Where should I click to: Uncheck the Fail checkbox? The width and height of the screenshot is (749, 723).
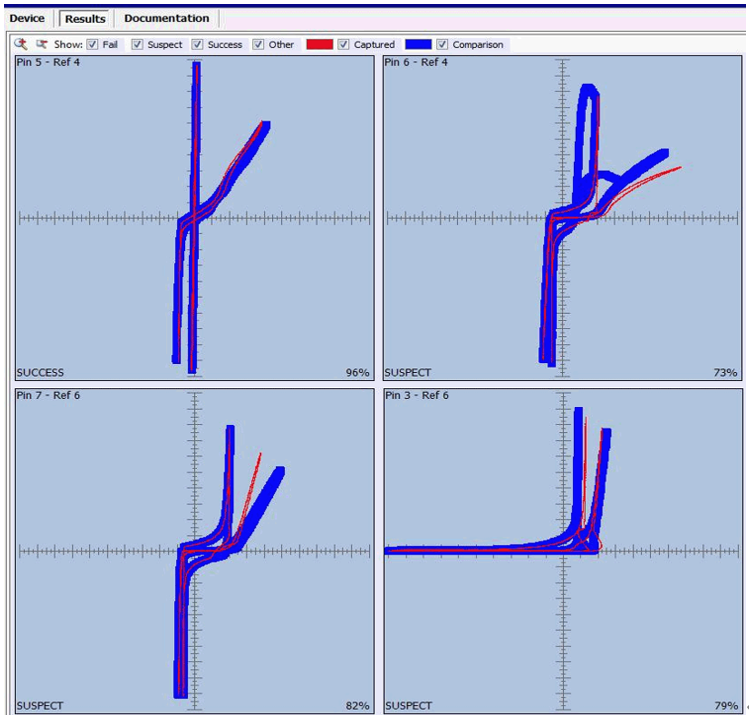(93, 45)
